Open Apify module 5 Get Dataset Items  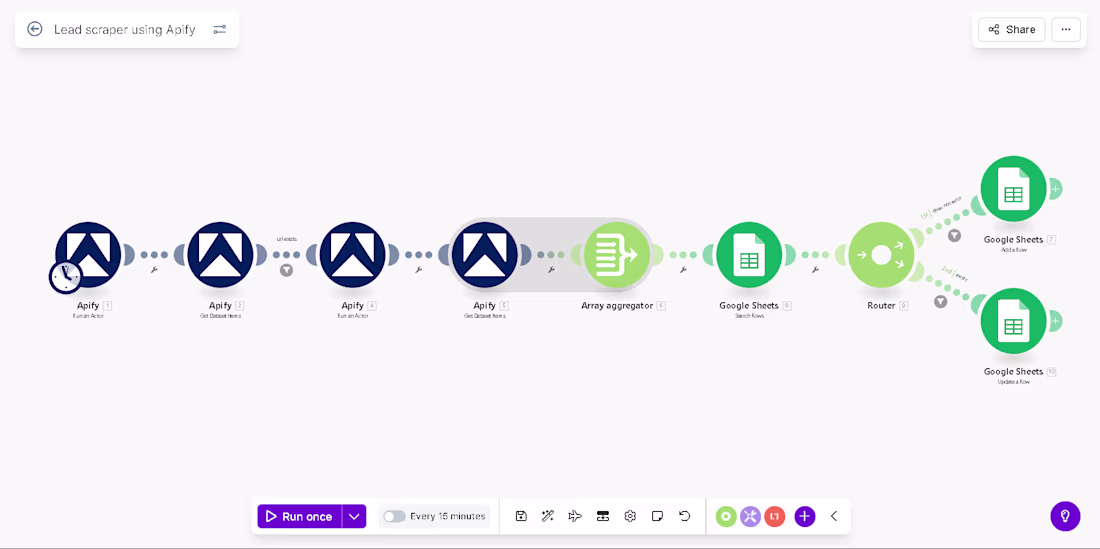(x=485, y=255)
